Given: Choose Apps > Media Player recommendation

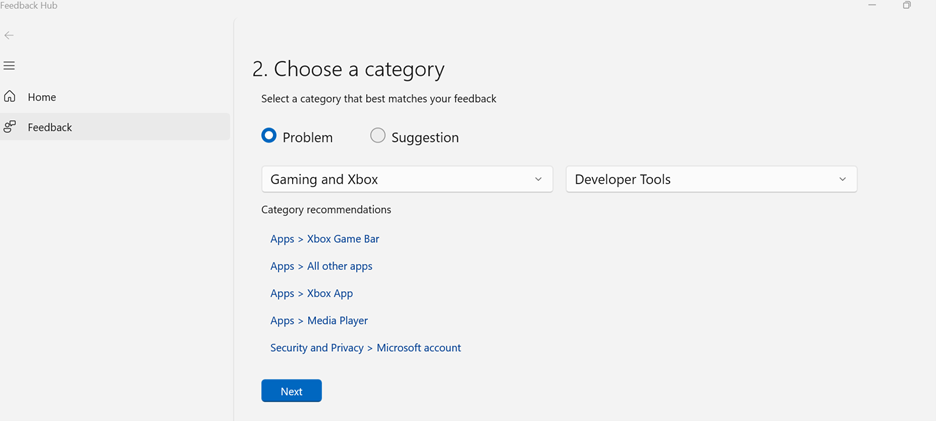Looking at the screenshot, I should 319,321.
